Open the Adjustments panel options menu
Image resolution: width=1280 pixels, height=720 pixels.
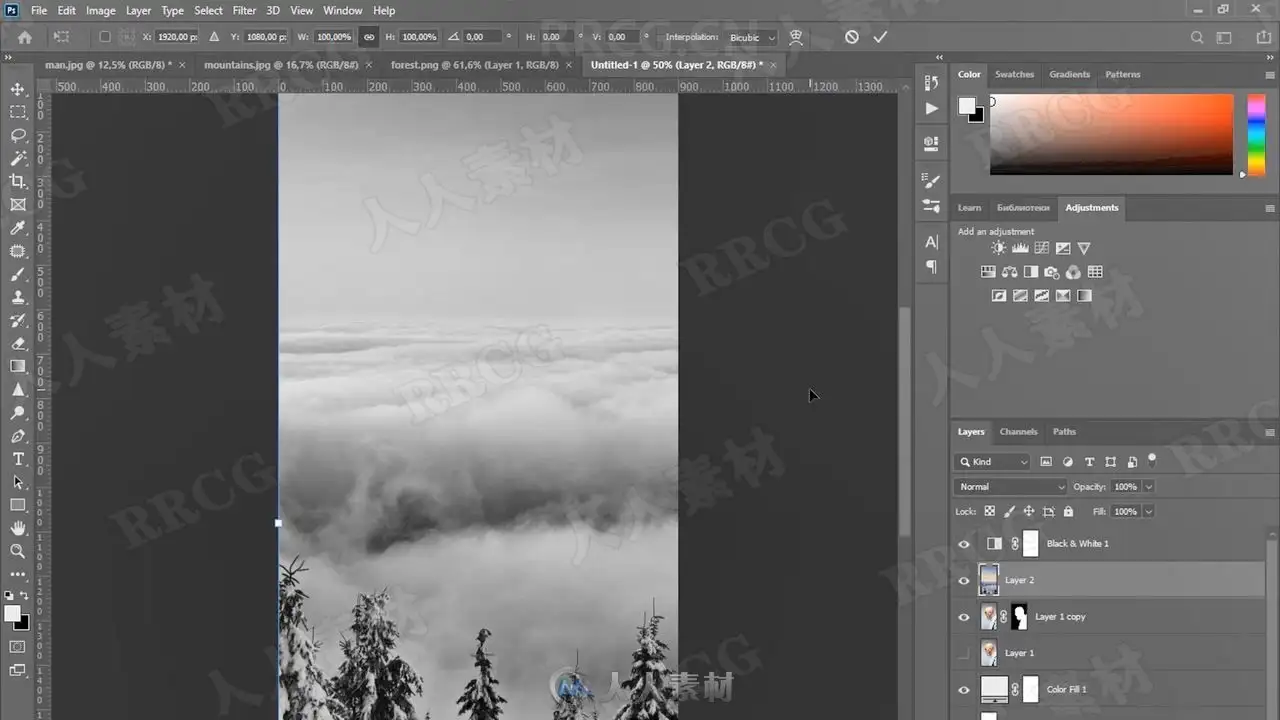1270,208
